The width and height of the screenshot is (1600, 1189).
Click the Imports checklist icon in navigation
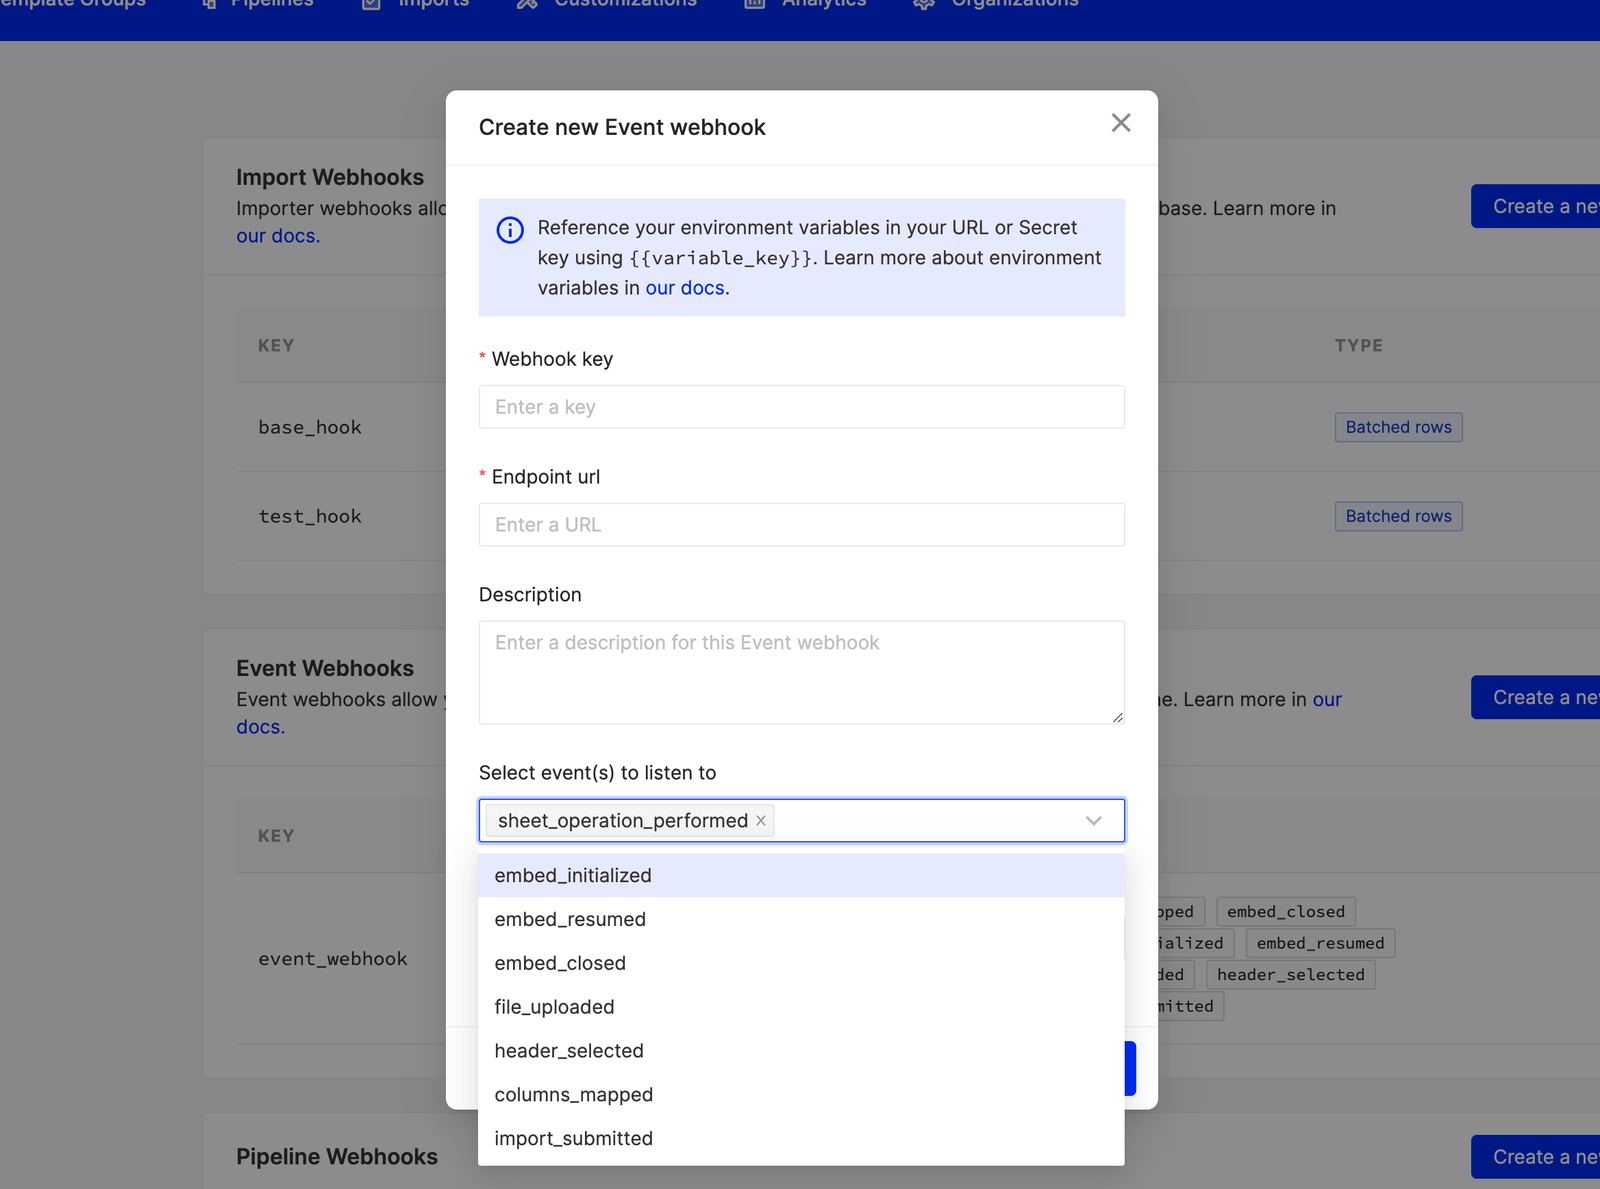[x=369, y=4]
